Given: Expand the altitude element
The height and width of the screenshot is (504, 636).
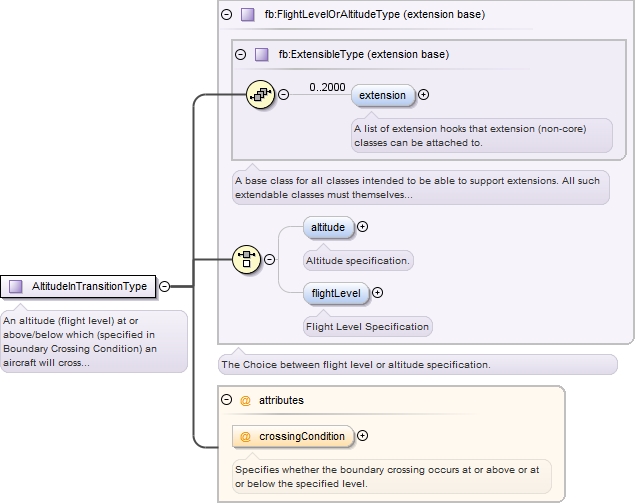Looking at the screenshot, I should pyautogui.click(x=362, y=227).
